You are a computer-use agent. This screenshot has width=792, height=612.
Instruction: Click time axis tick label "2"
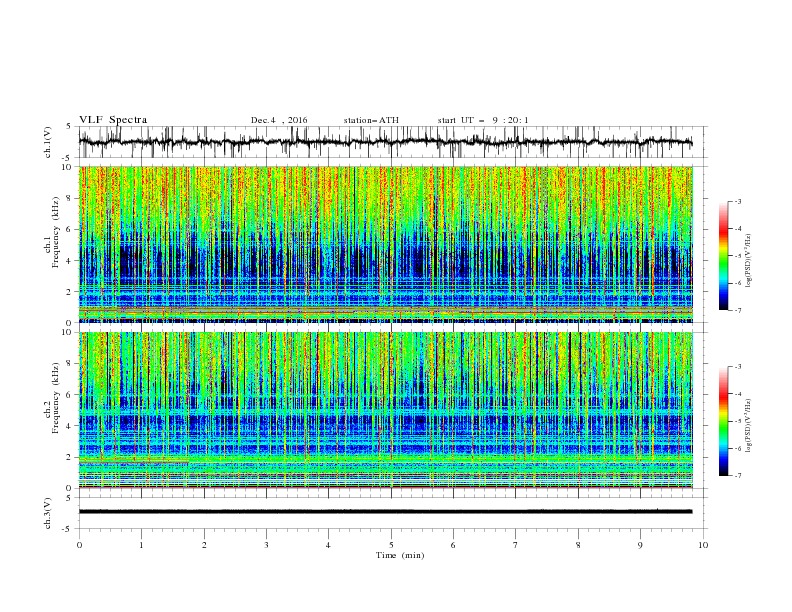click(x=204, y=545)
